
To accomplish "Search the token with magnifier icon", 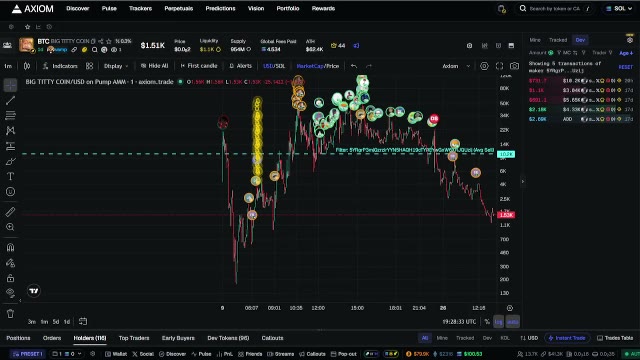I will [x=94, y=50].
